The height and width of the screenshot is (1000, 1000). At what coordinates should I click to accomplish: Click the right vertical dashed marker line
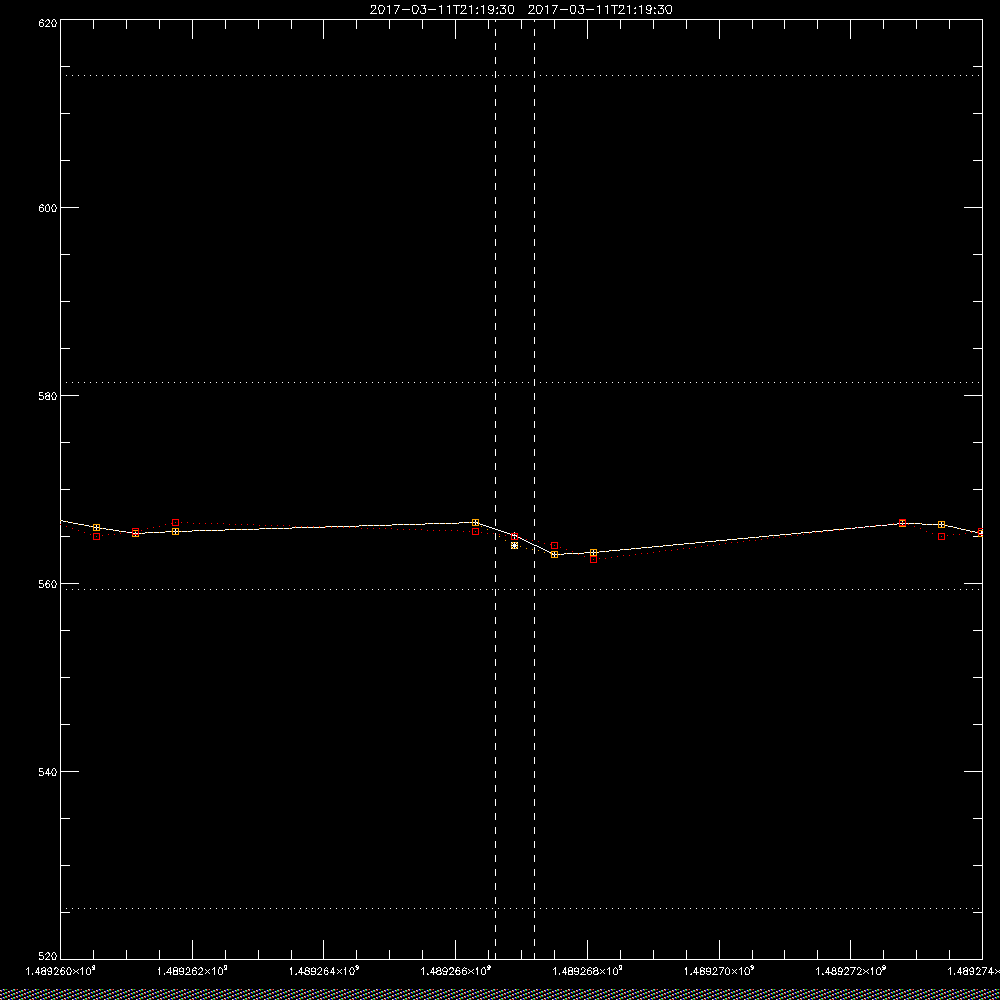534,489
